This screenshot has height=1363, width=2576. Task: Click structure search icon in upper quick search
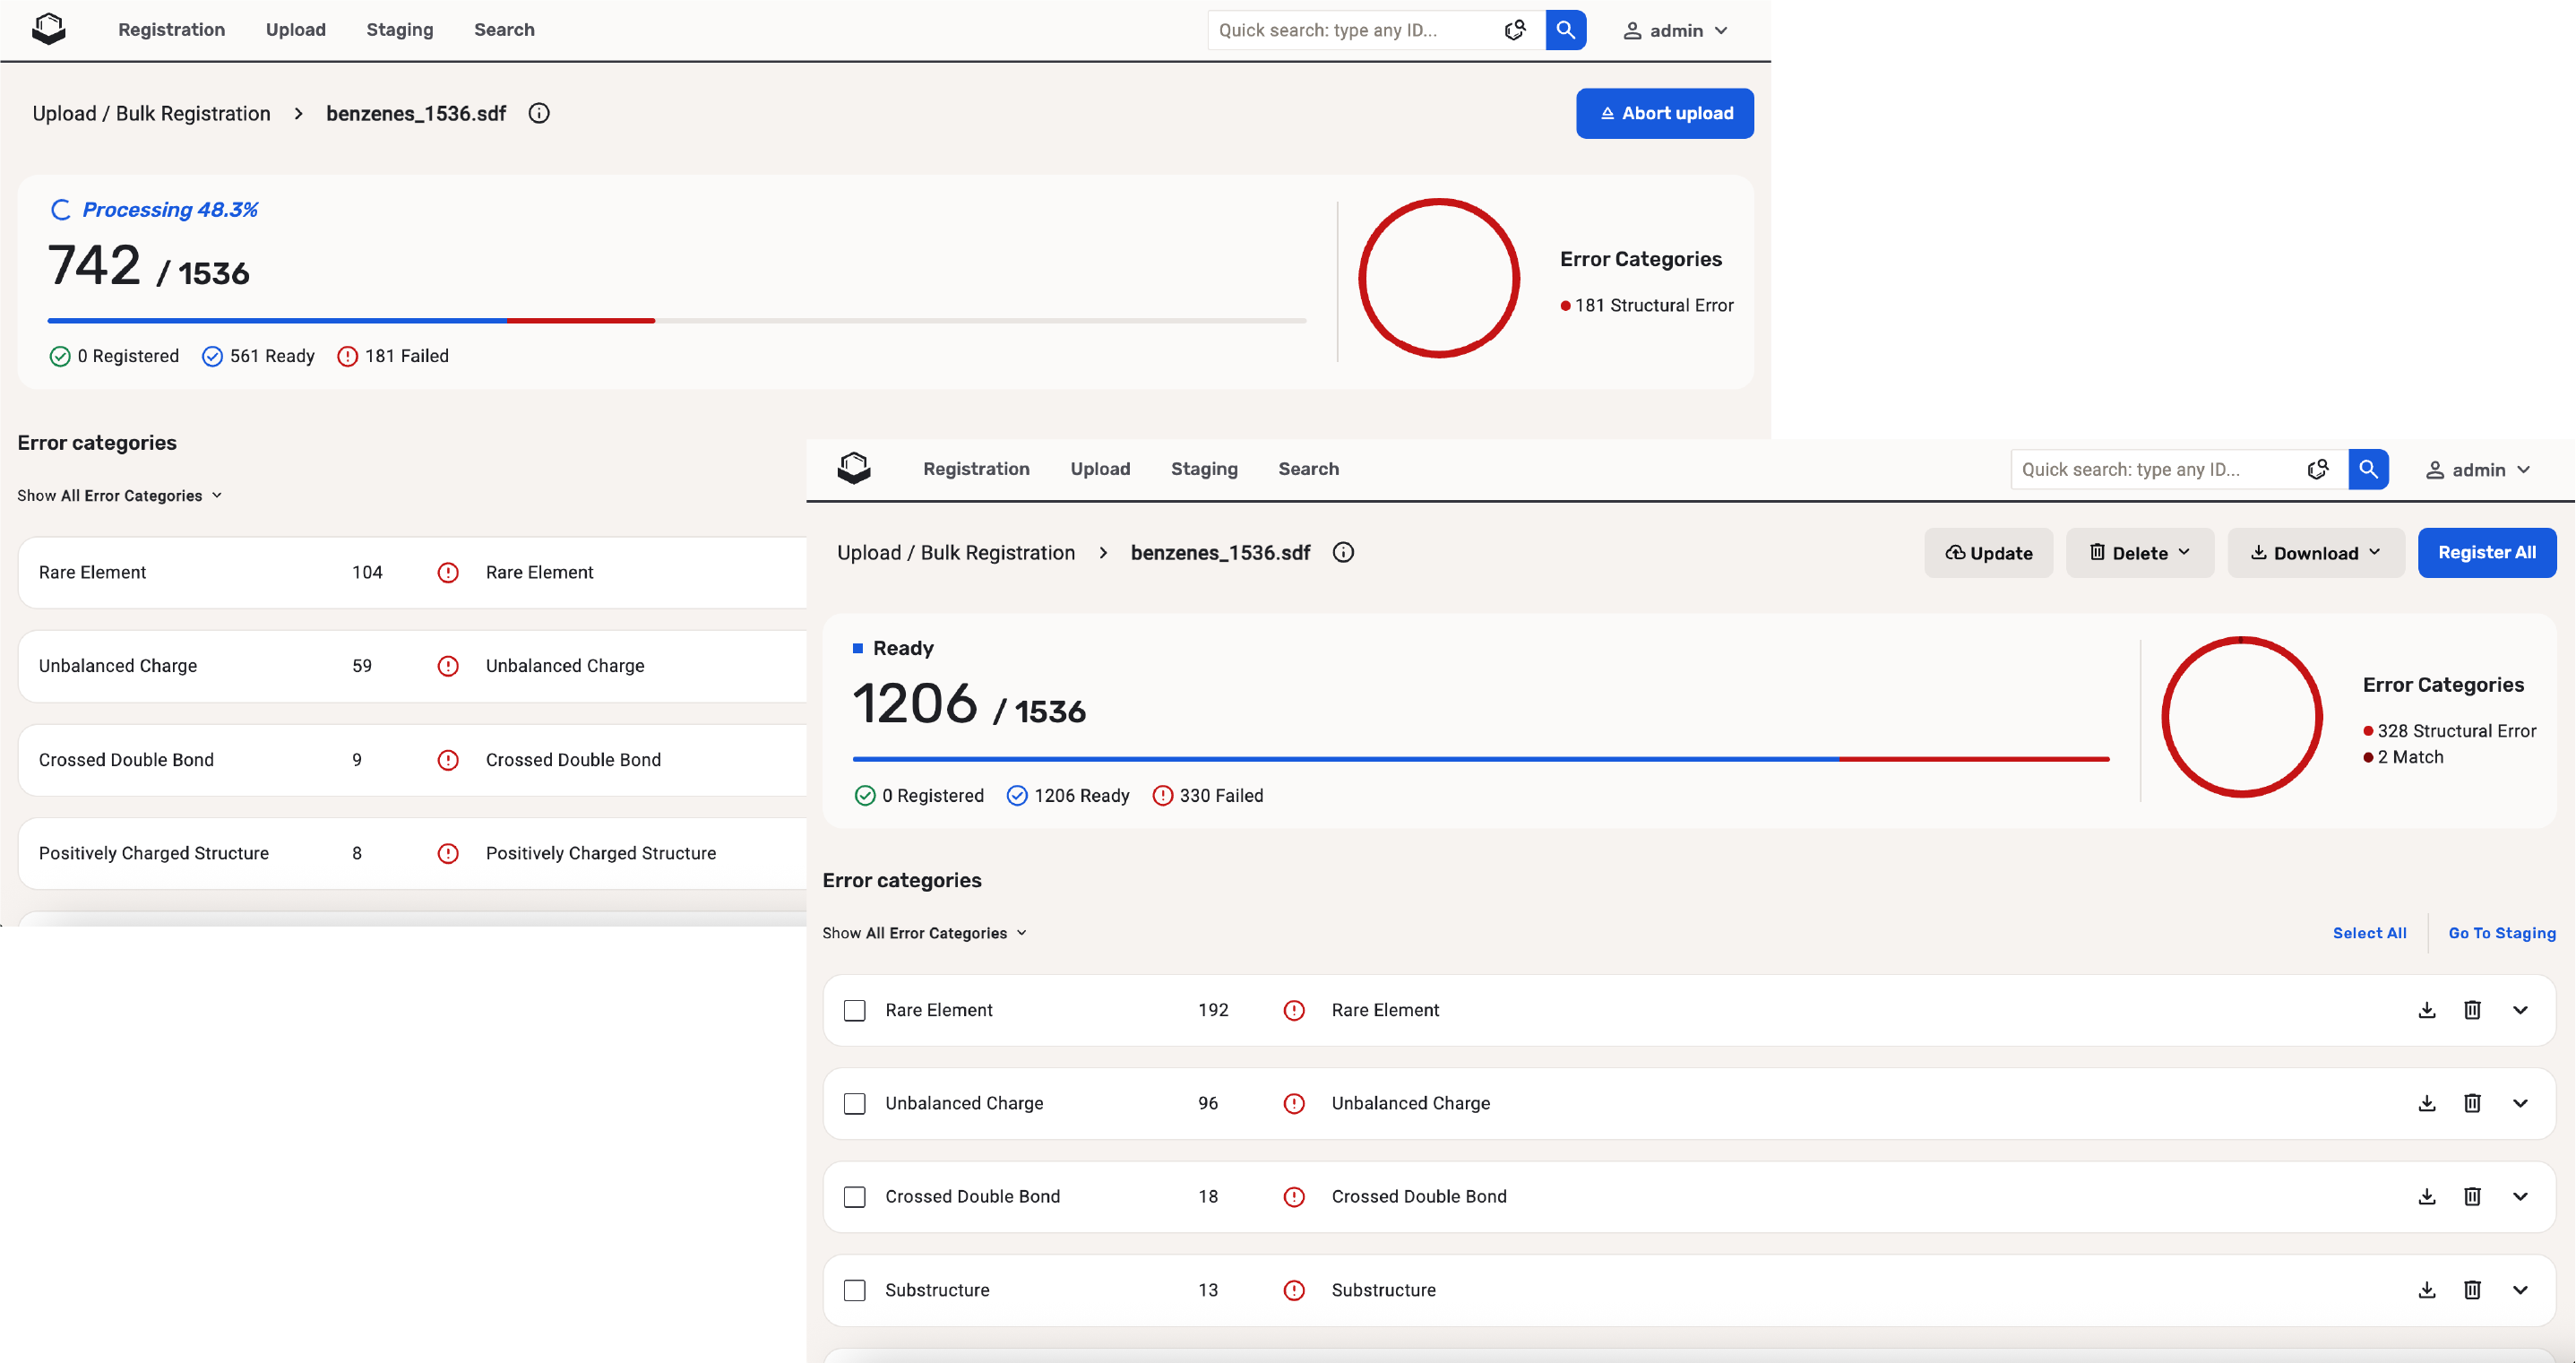(1515, 30)
